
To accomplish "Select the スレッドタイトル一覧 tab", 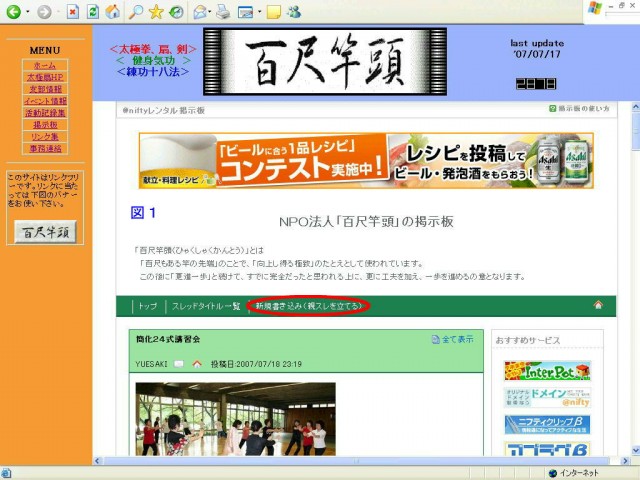I will (x=206, y=306).
